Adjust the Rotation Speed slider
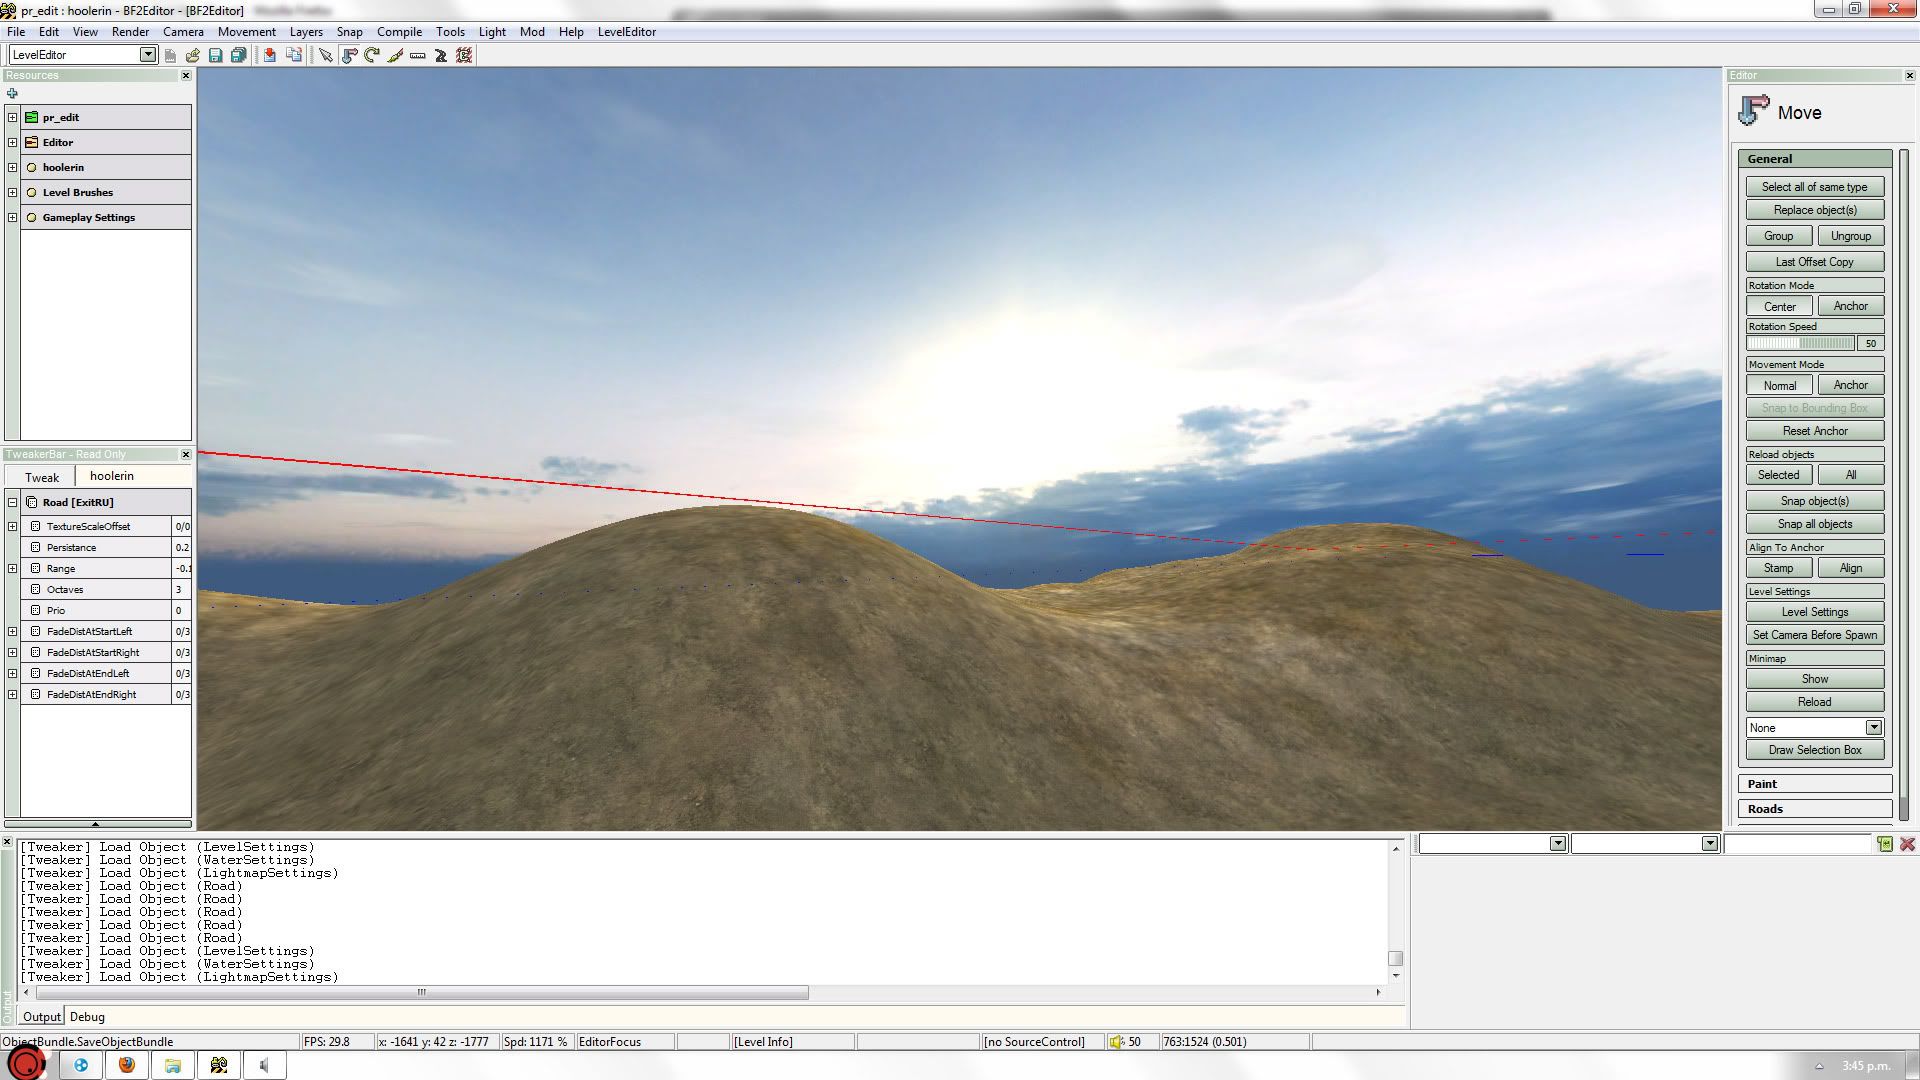This screenshot has width=1920, height=1080. click(1800, 343)
